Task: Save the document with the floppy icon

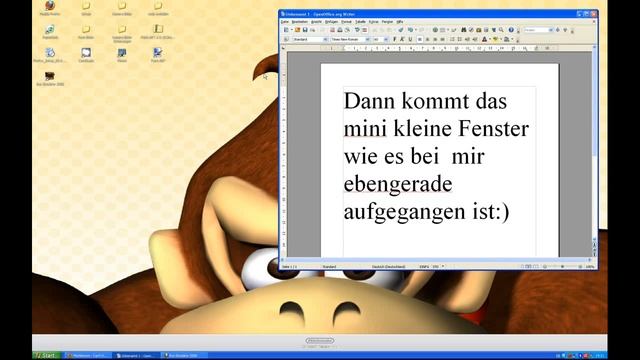Action: click(x=305, y=30)
